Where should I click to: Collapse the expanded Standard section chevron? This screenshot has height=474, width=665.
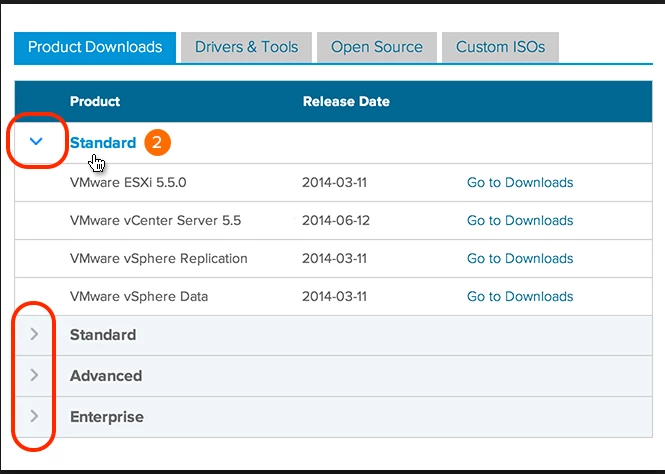[36, 141]
